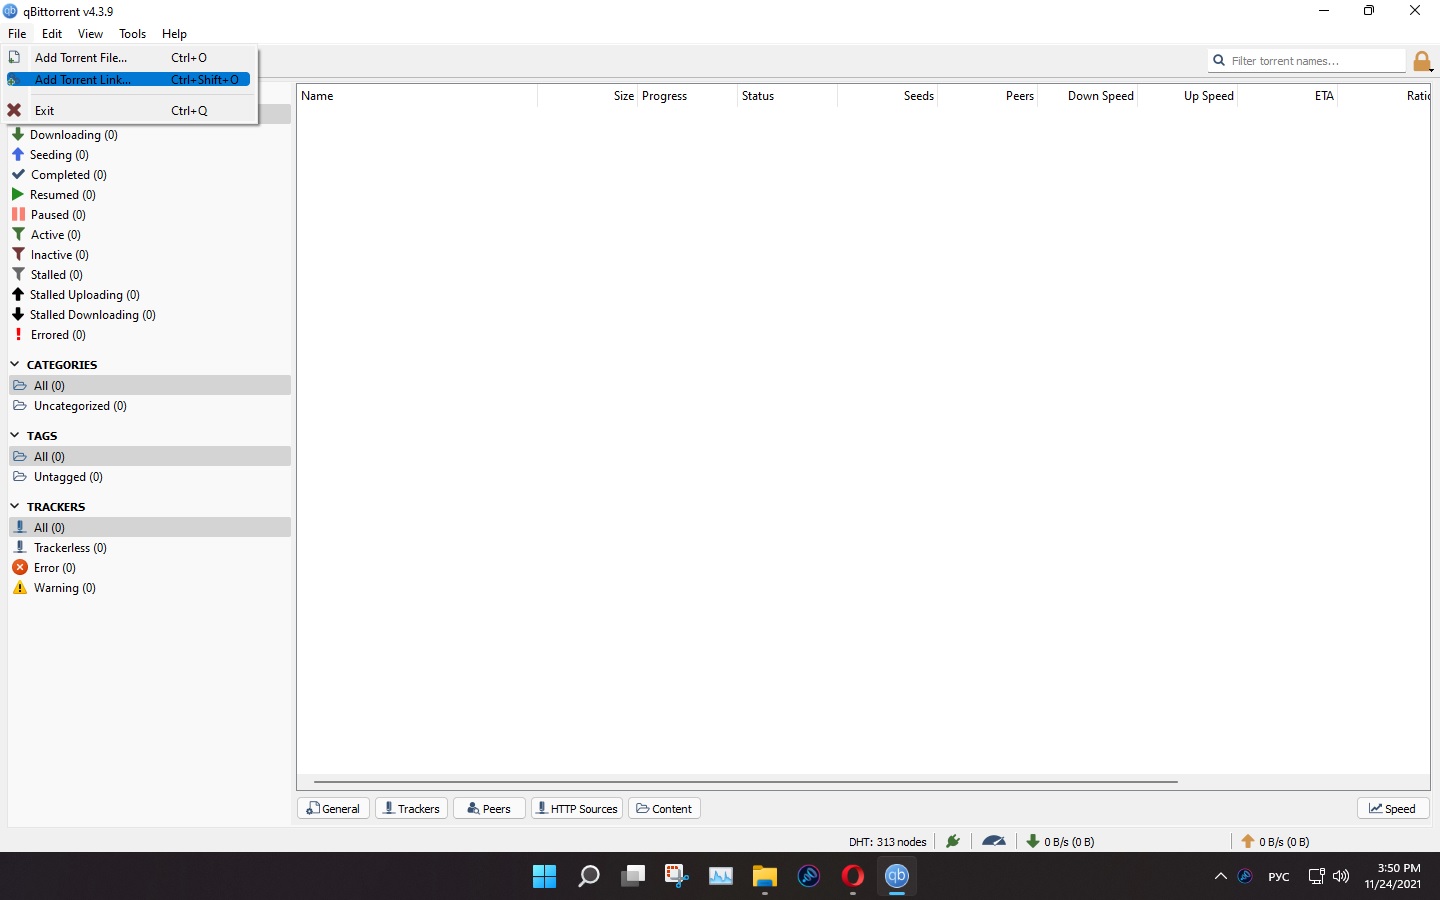Open the View menu
Screen dimensions: 1440x900
click(90, 33)
